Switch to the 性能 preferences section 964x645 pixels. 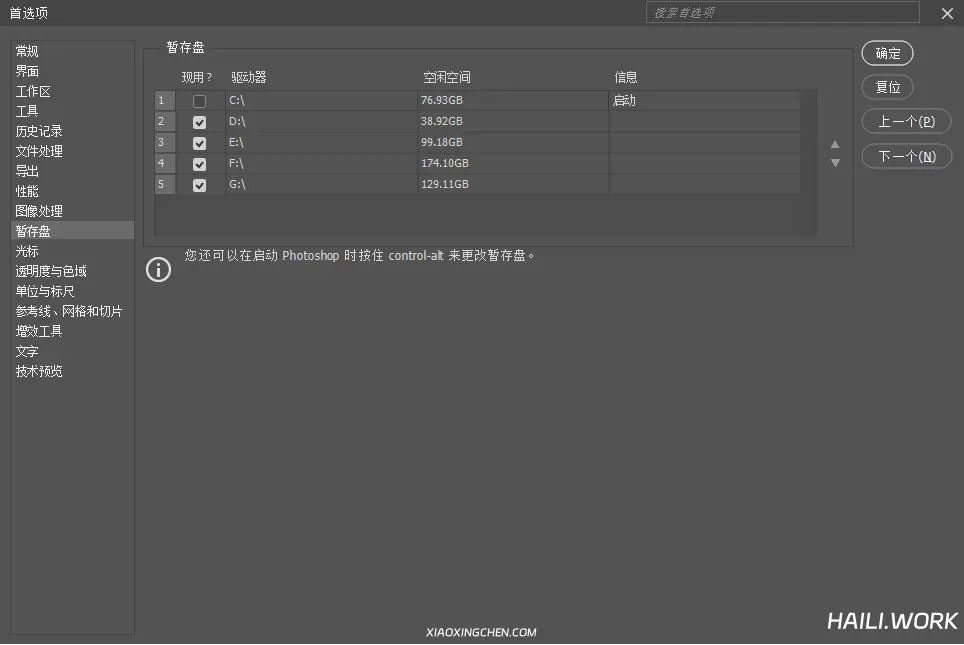coord(28,191)
